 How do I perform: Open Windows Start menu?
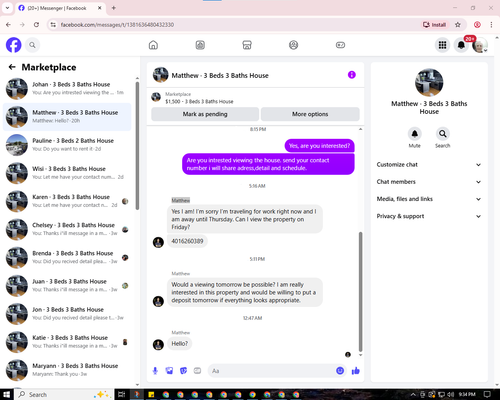point(6,395)
